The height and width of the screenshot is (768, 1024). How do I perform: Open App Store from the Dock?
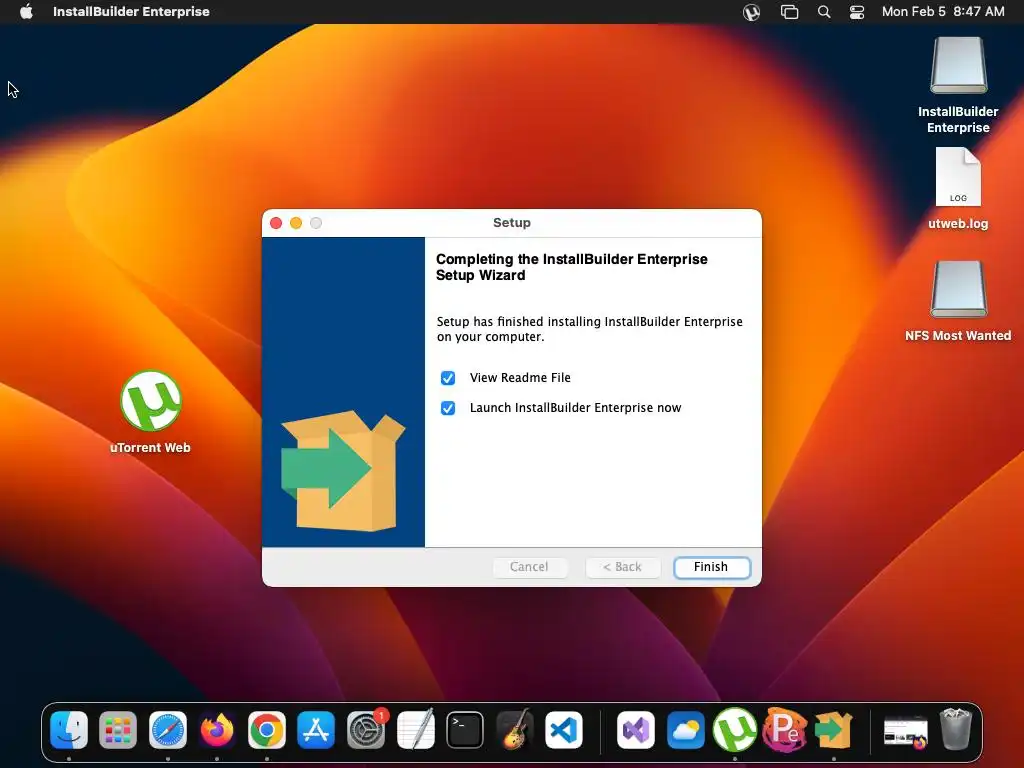point(316,729)
